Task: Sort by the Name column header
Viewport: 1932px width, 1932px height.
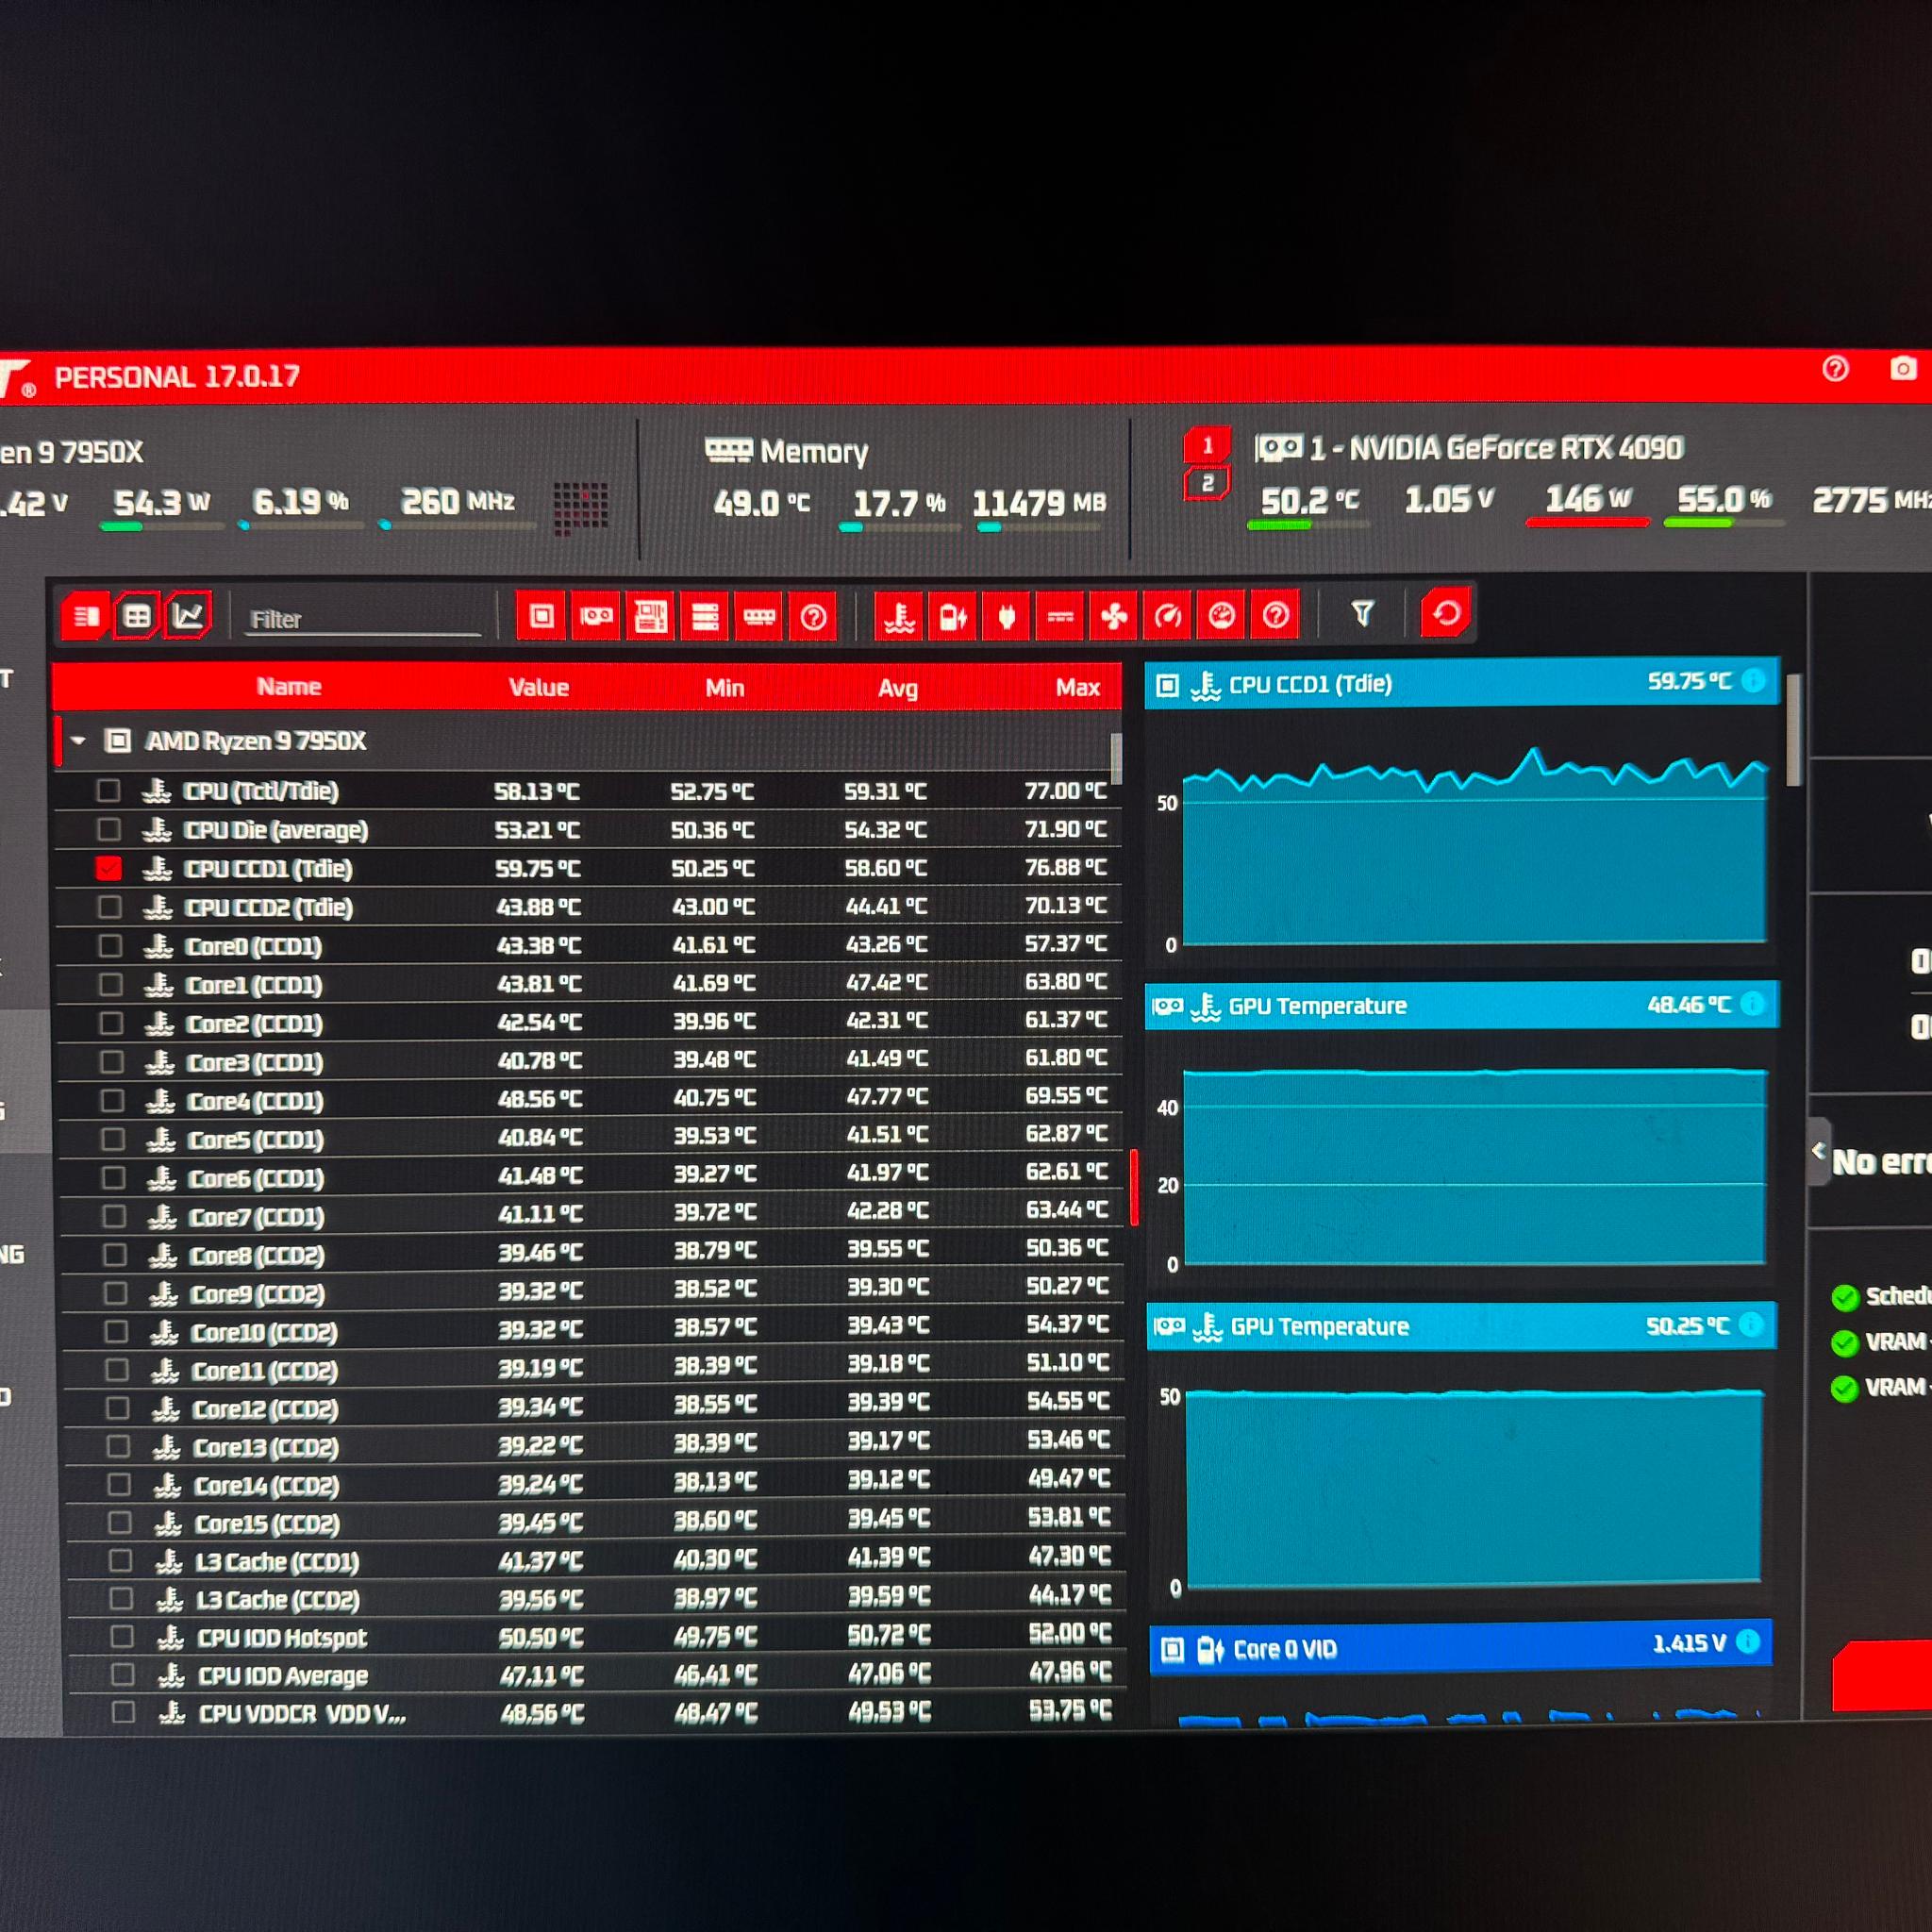Action: [x=289, y=686]
